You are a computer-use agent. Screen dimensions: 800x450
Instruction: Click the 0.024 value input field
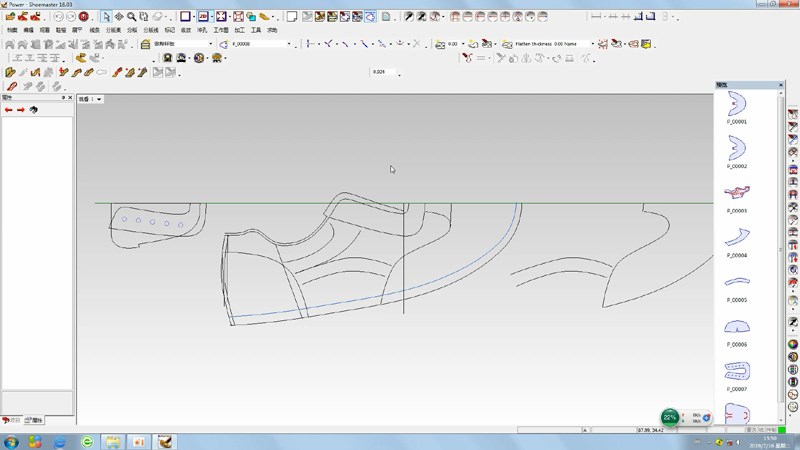(x=381, y=72)
